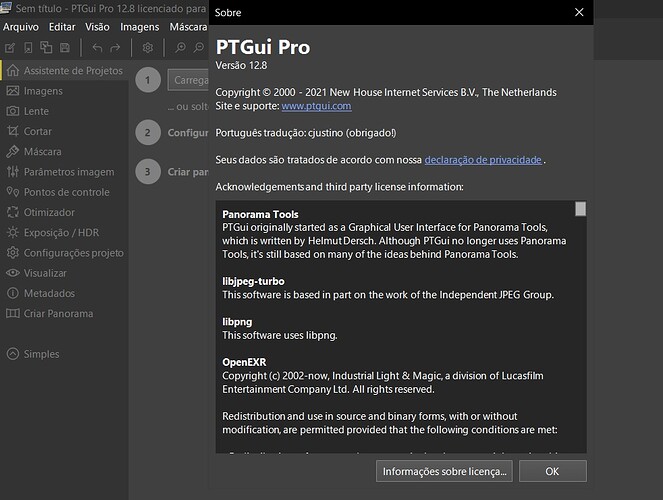Click the Save floppy disk icon

tap(65, 48)
